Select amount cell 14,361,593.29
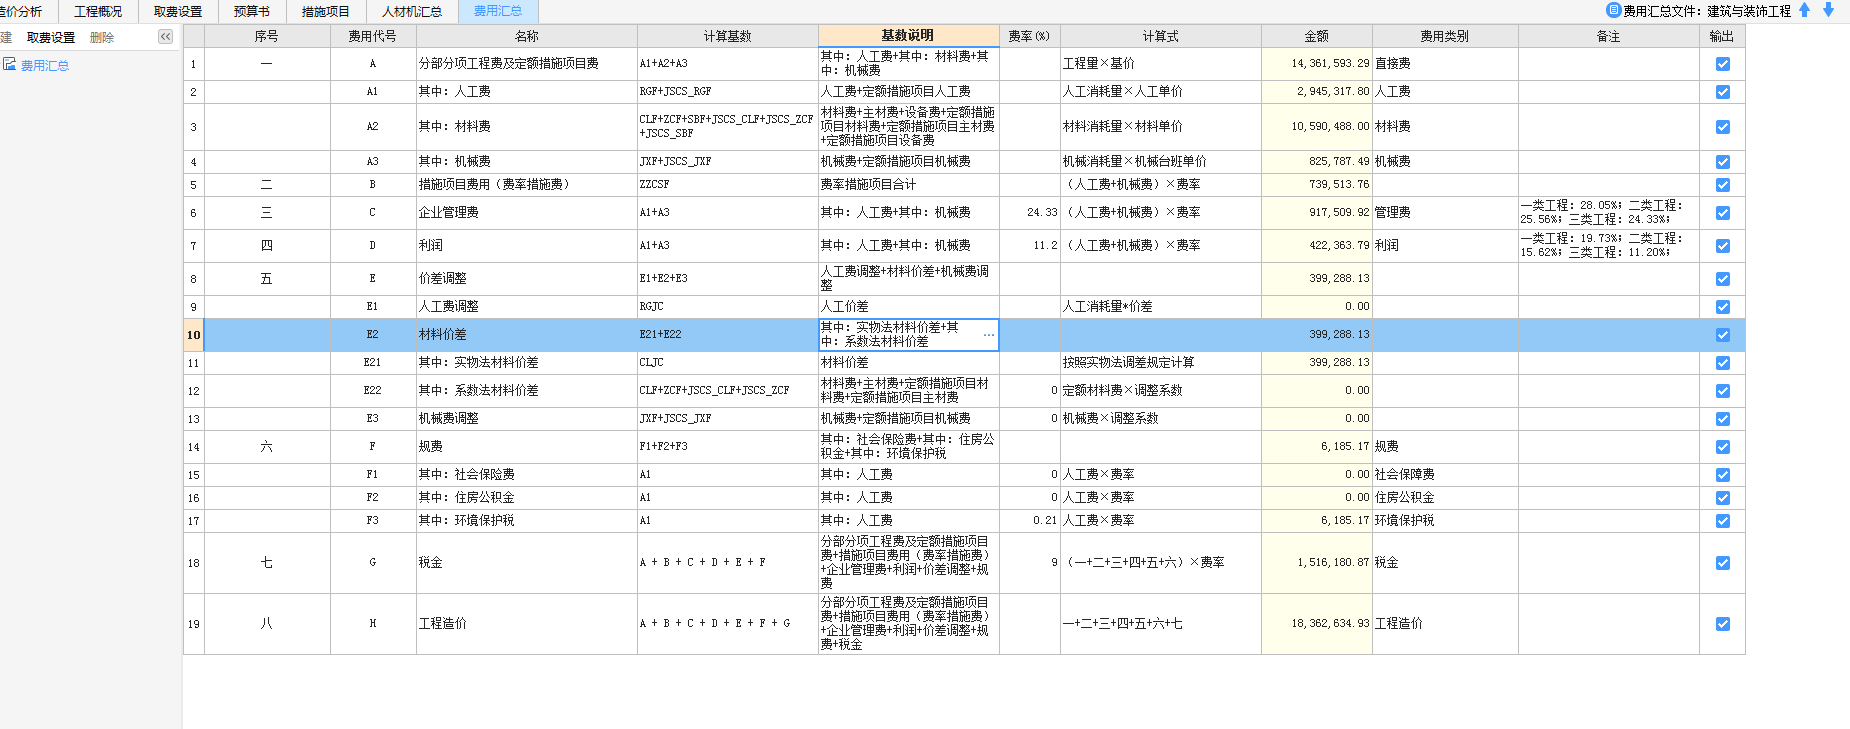 click(x=1316, y=64)
